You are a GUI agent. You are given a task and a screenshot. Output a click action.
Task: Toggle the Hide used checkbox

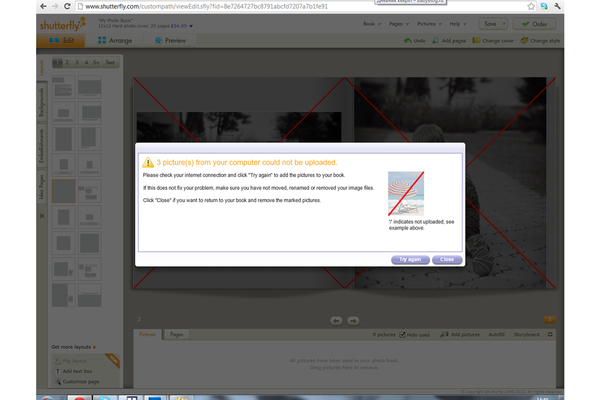pos(402,334)
